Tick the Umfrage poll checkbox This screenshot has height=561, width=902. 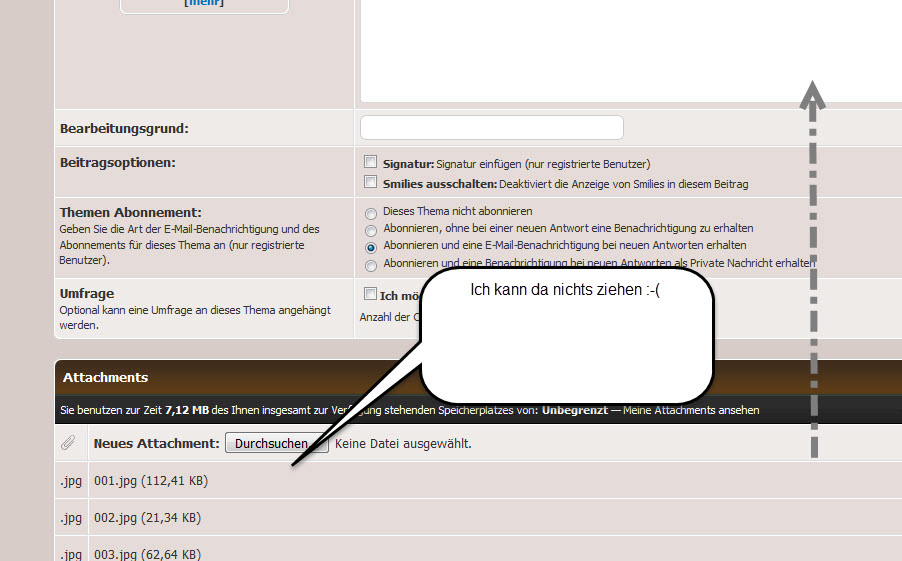tap(371, 294)
